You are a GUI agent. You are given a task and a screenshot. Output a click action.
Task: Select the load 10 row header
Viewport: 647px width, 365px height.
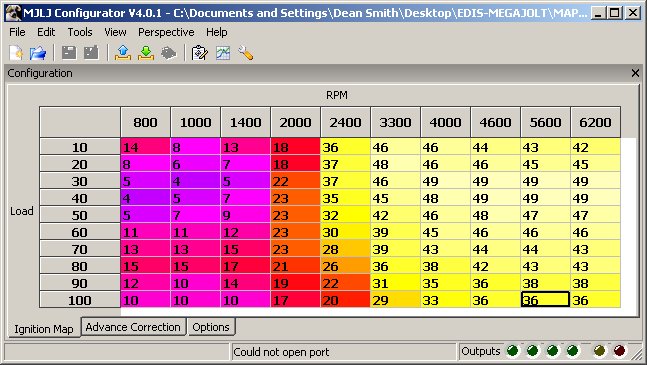coord(80,147)
